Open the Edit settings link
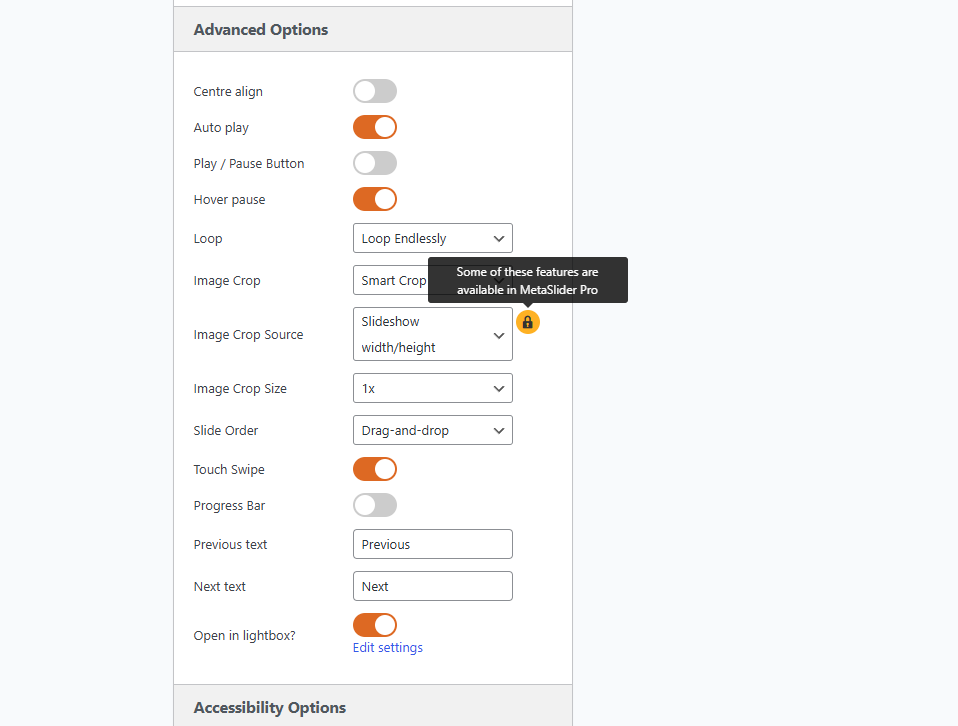Viewport: 958px width, 726px height. [x=388, y=647]
